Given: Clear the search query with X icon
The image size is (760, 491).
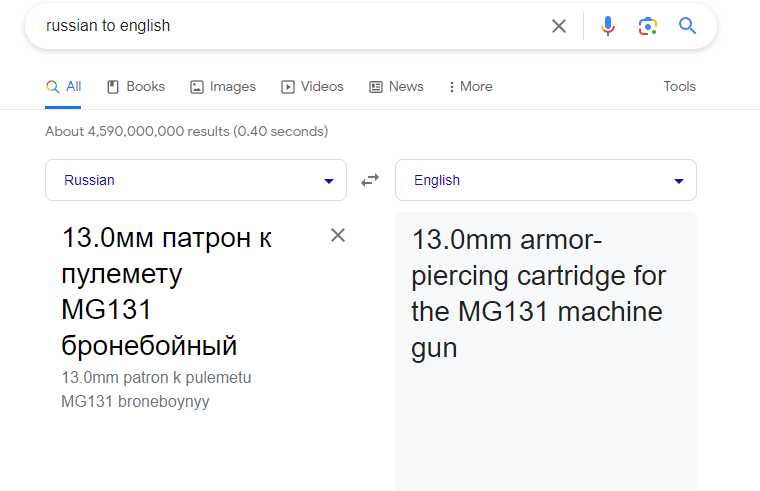Looking at the screenshot, I should (559, 26).
